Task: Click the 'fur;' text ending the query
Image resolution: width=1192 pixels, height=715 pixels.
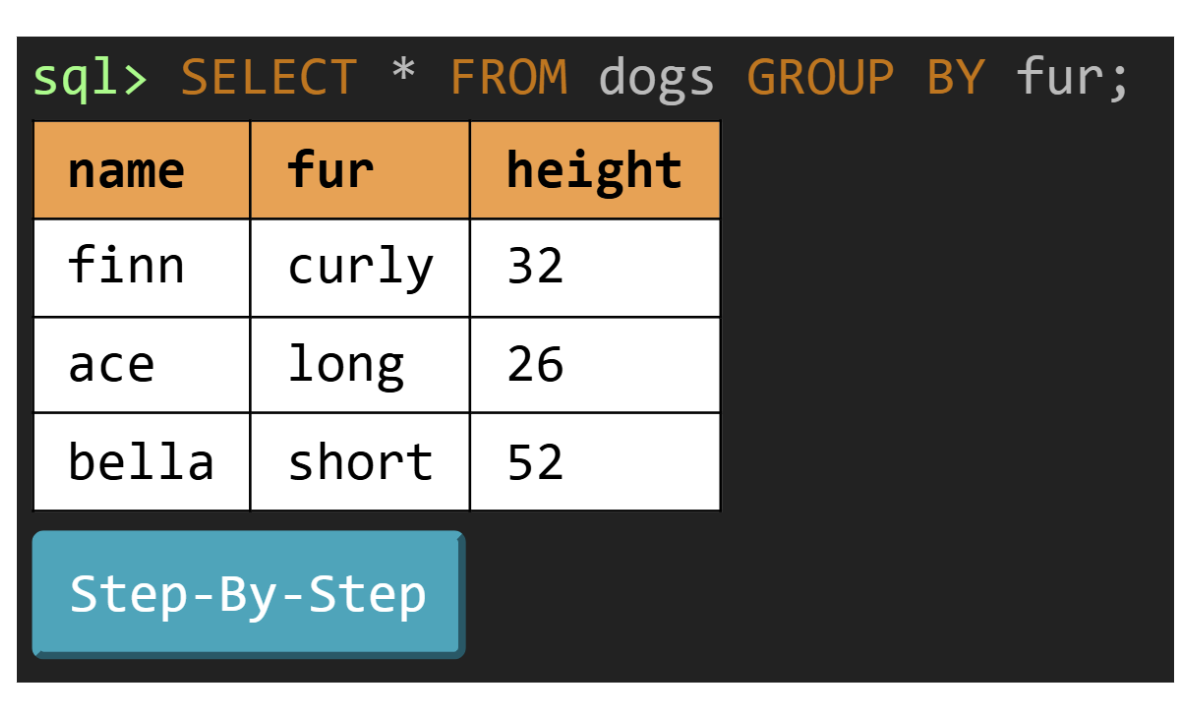Action: pyautogui.click(x=1072, y=78)
